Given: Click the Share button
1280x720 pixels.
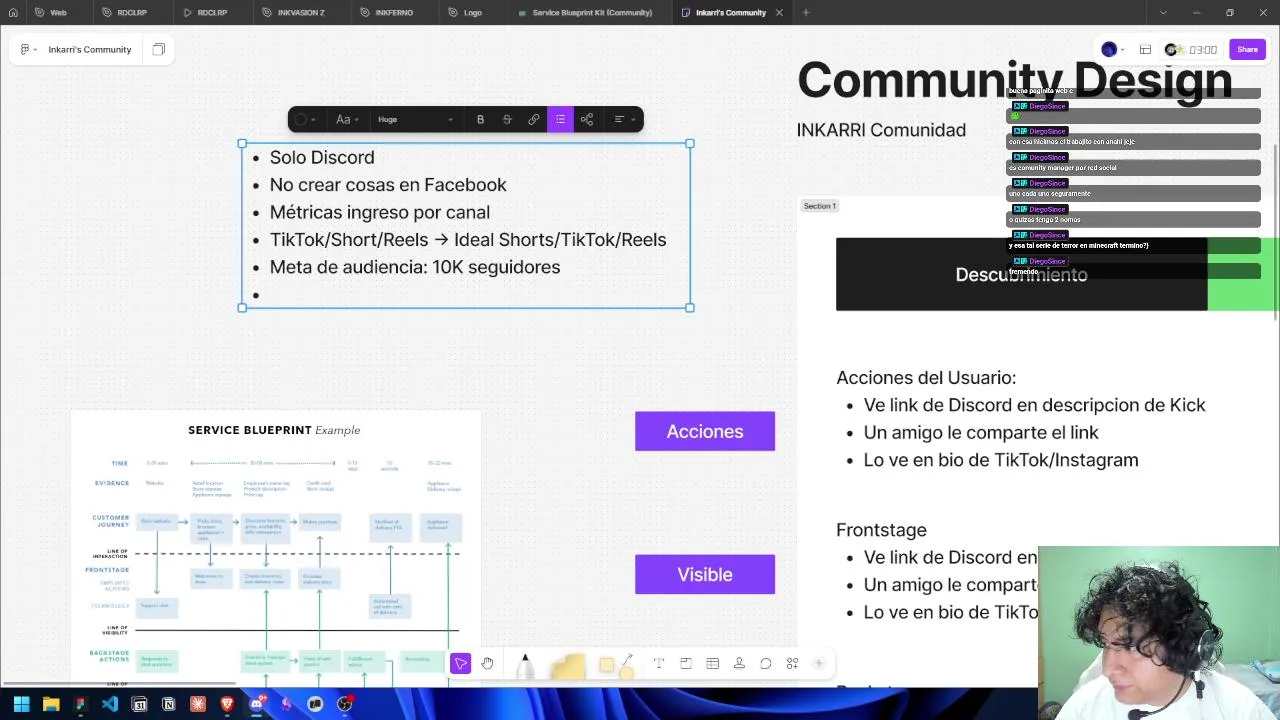Looking at the screenshot, I should click(x=1247, y=49).
